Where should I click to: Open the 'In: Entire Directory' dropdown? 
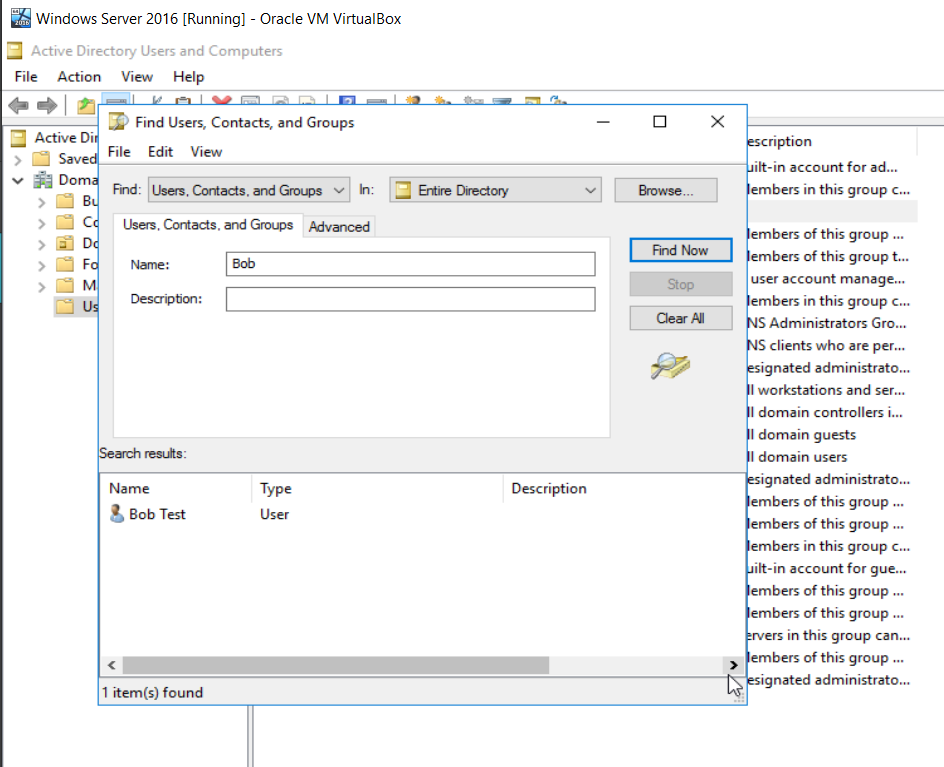[x=495, y=190]
